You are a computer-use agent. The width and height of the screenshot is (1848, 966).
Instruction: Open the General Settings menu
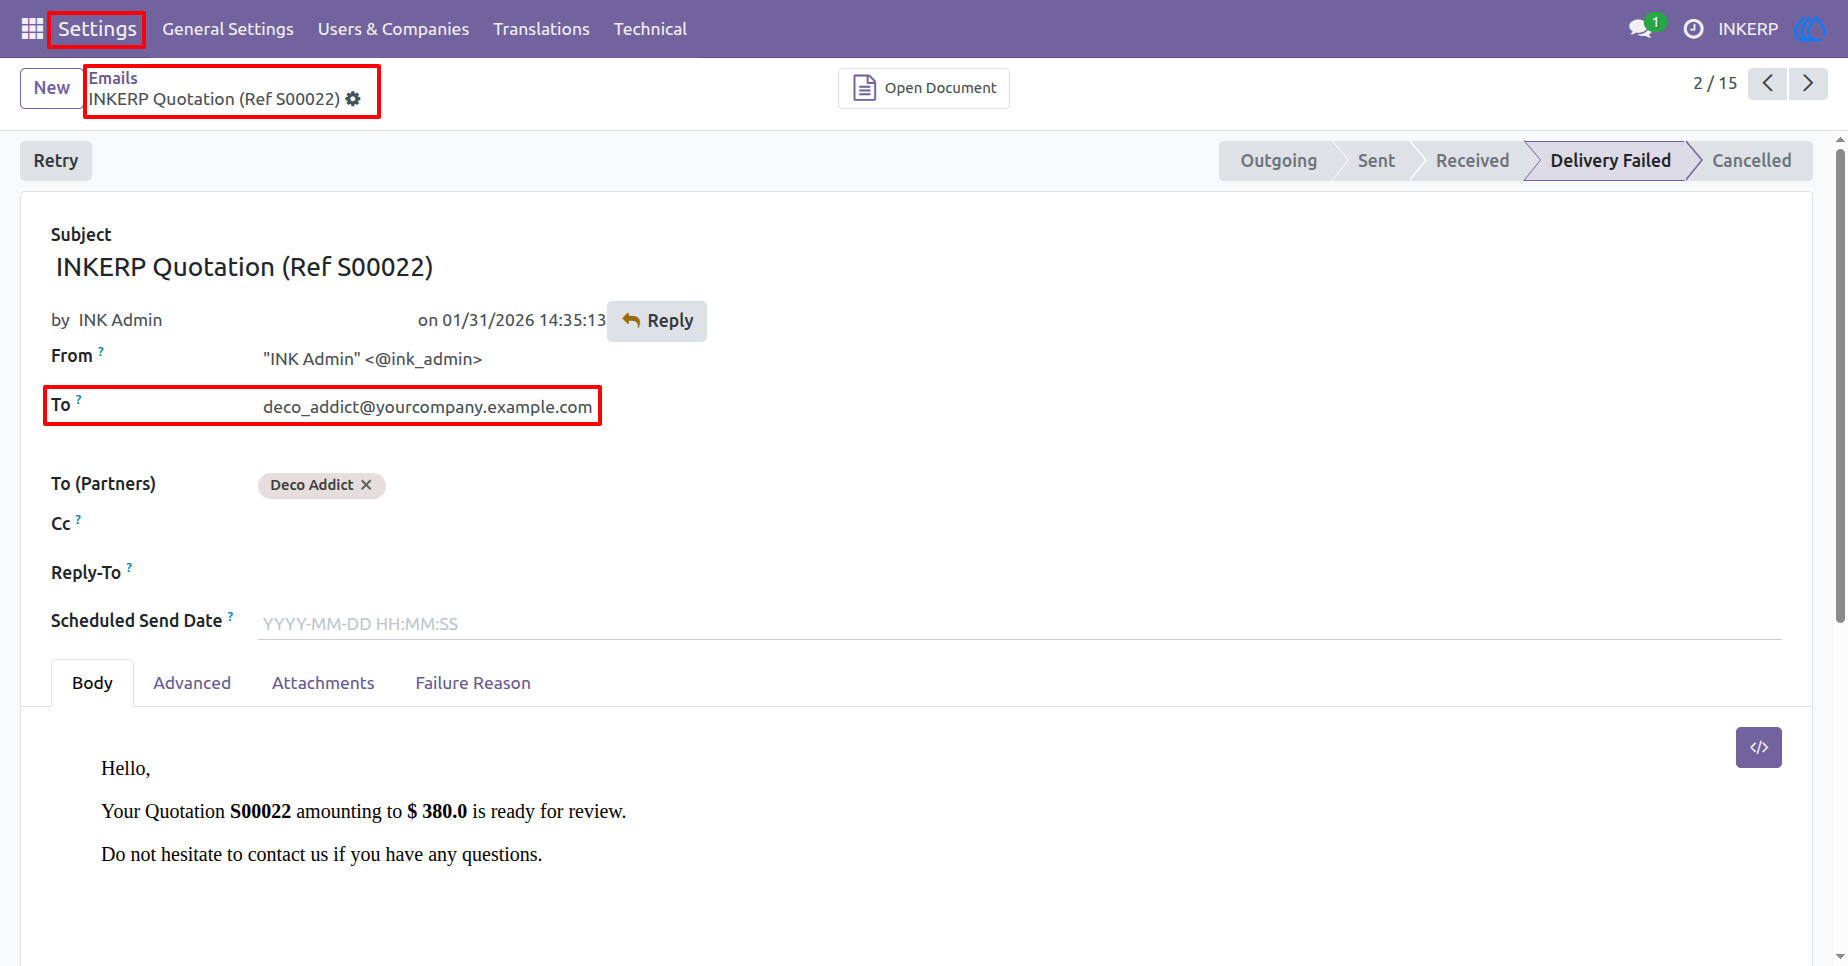point(228,29)
